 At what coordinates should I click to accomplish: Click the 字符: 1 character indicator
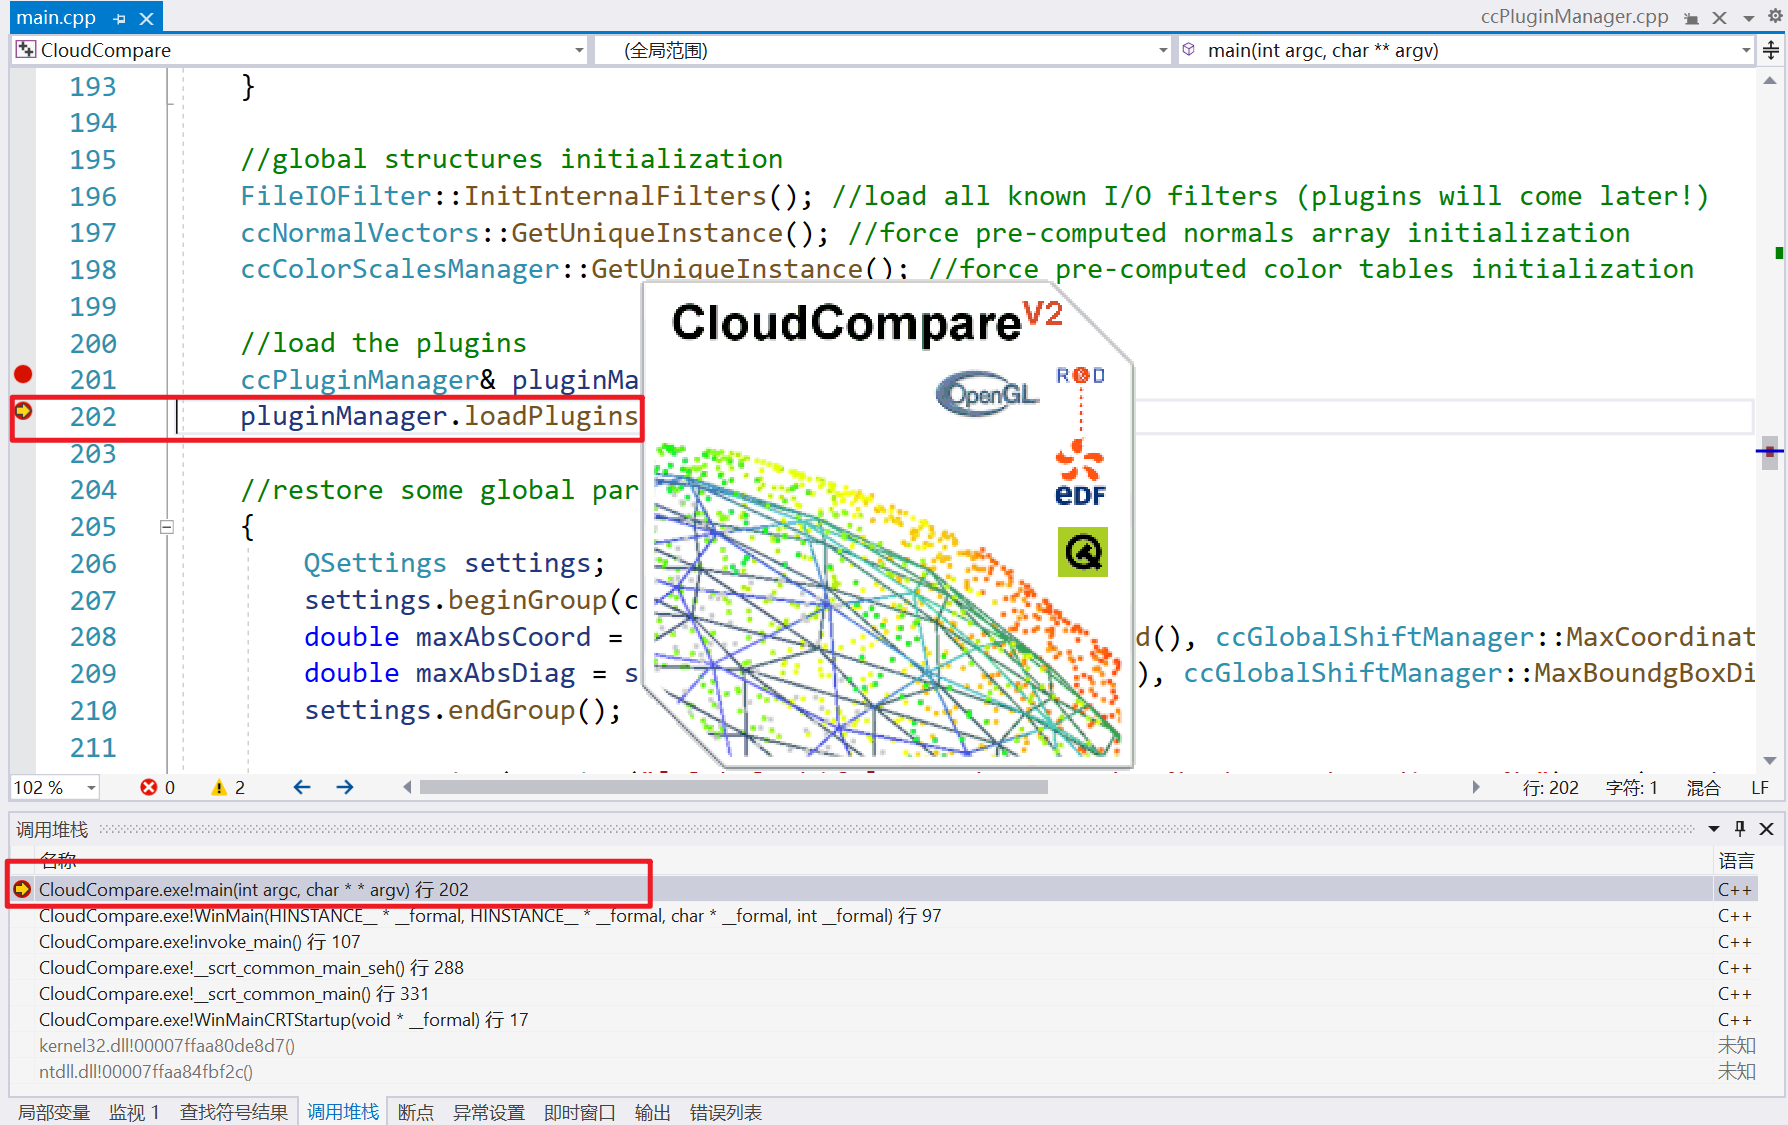1631,788
